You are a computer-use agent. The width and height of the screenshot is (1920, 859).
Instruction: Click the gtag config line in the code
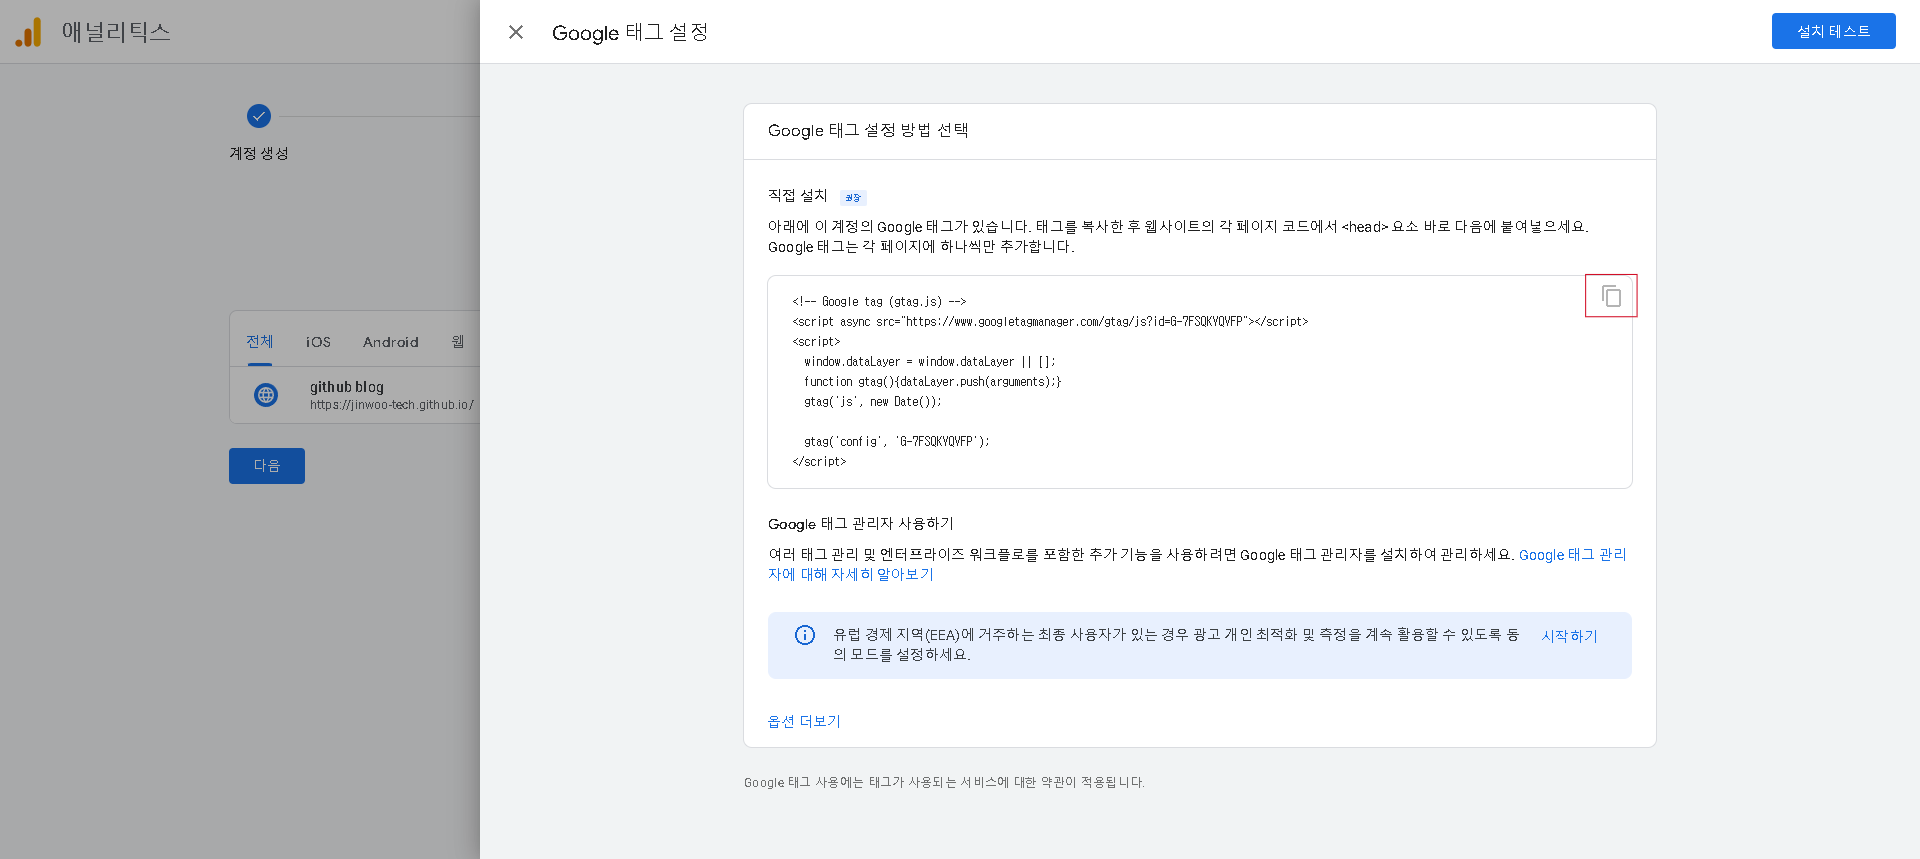pyautogui.click(x=896, y=441)
